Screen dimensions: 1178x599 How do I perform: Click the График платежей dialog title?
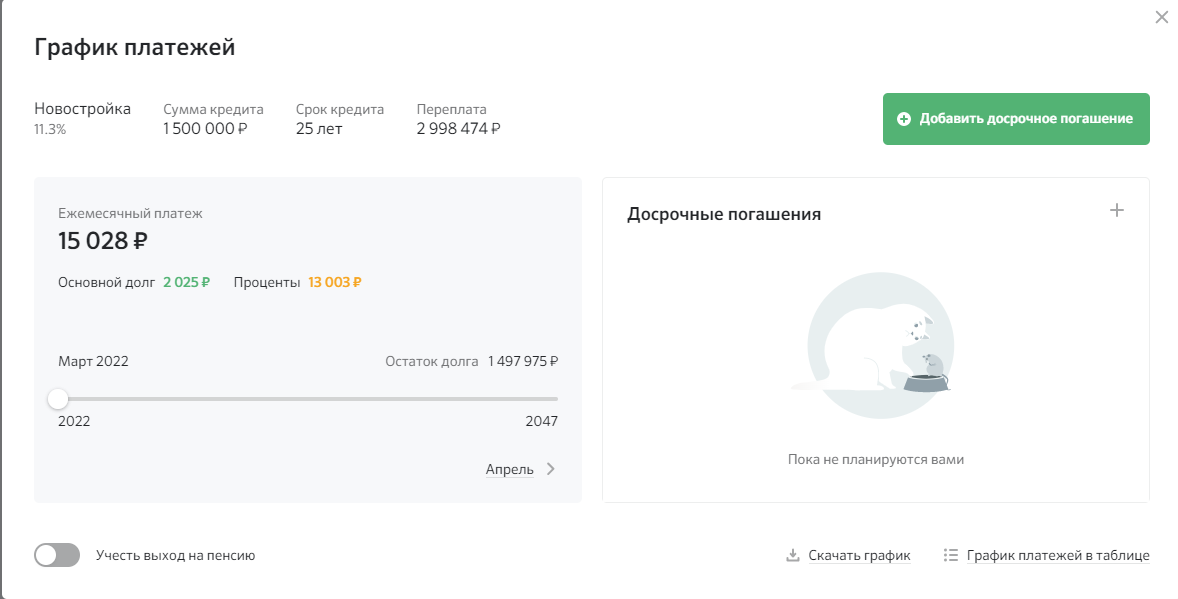click(x=134, y=47)
